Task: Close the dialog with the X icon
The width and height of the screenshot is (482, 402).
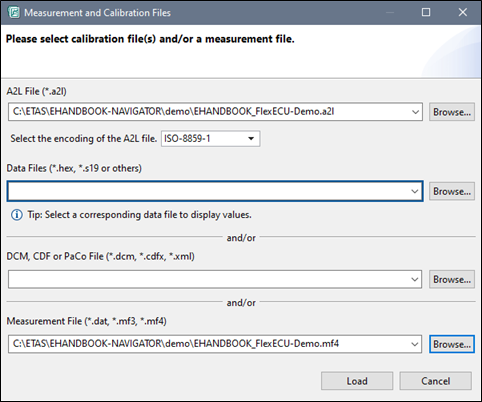Action: [x=462, y=12]
